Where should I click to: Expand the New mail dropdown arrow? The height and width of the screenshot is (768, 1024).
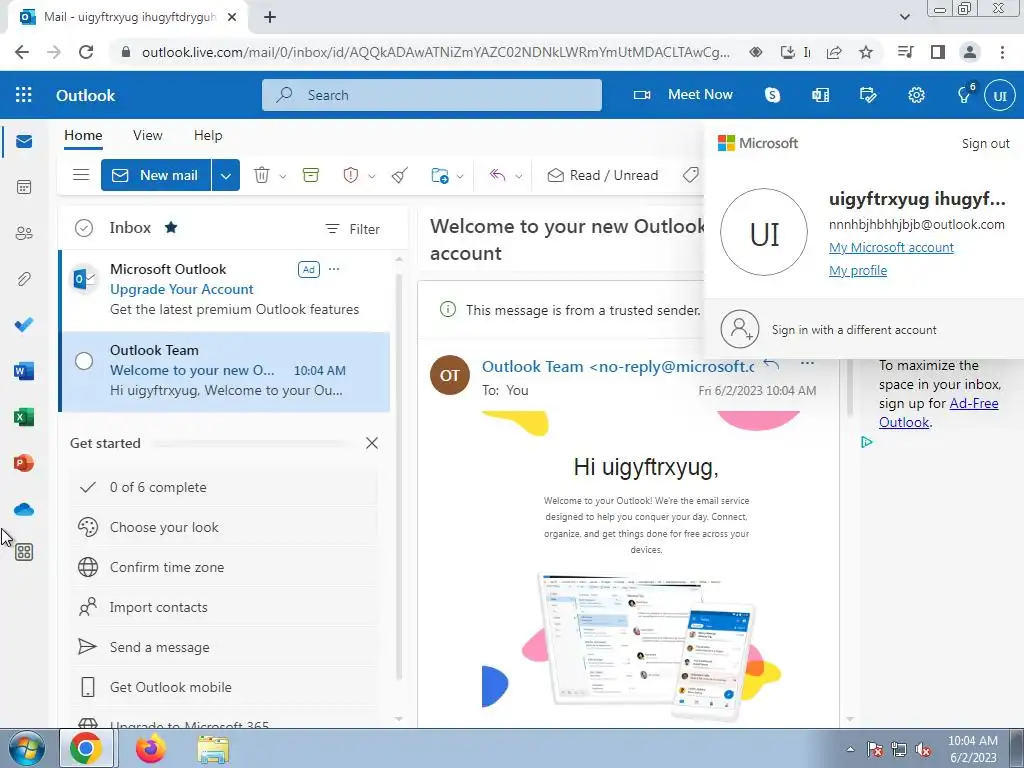[225, 175]
